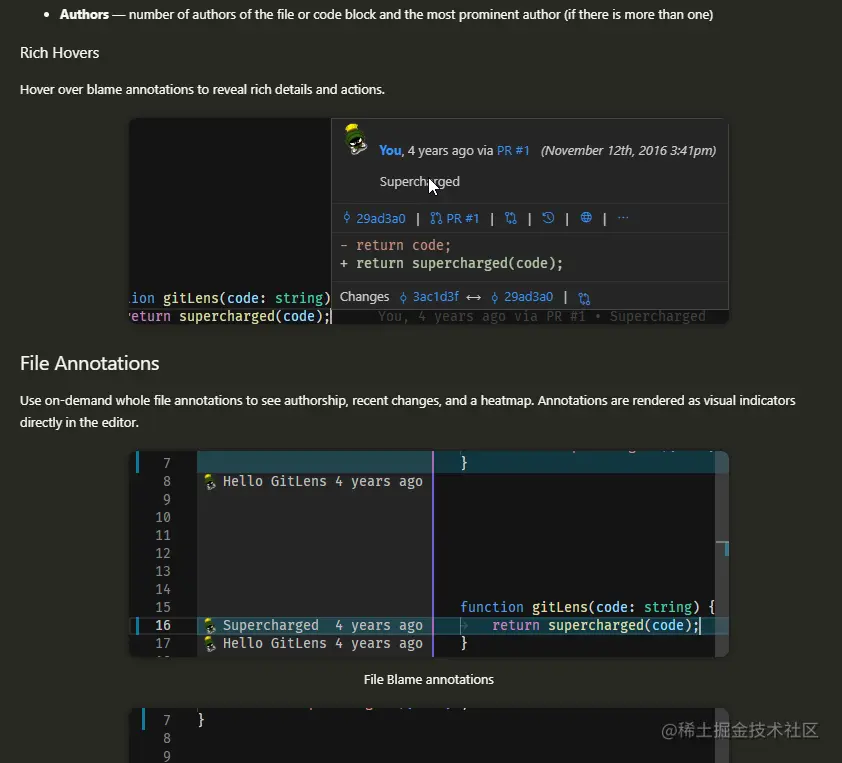Click the compare icon ending the Changes row
Image resolution: width=842 pixels, height=763 pixels.
click(x=584, y=298)
